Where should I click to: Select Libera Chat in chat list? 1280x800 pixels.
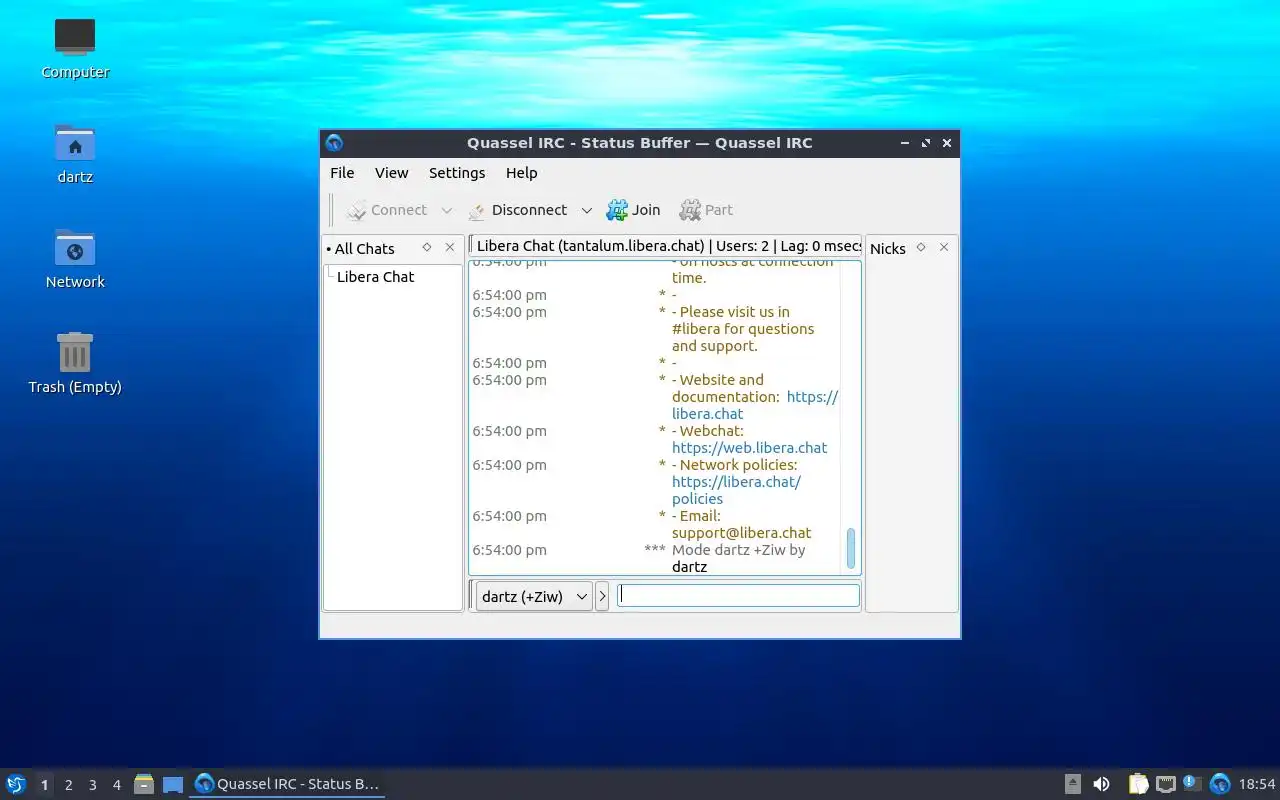(375, 277)
